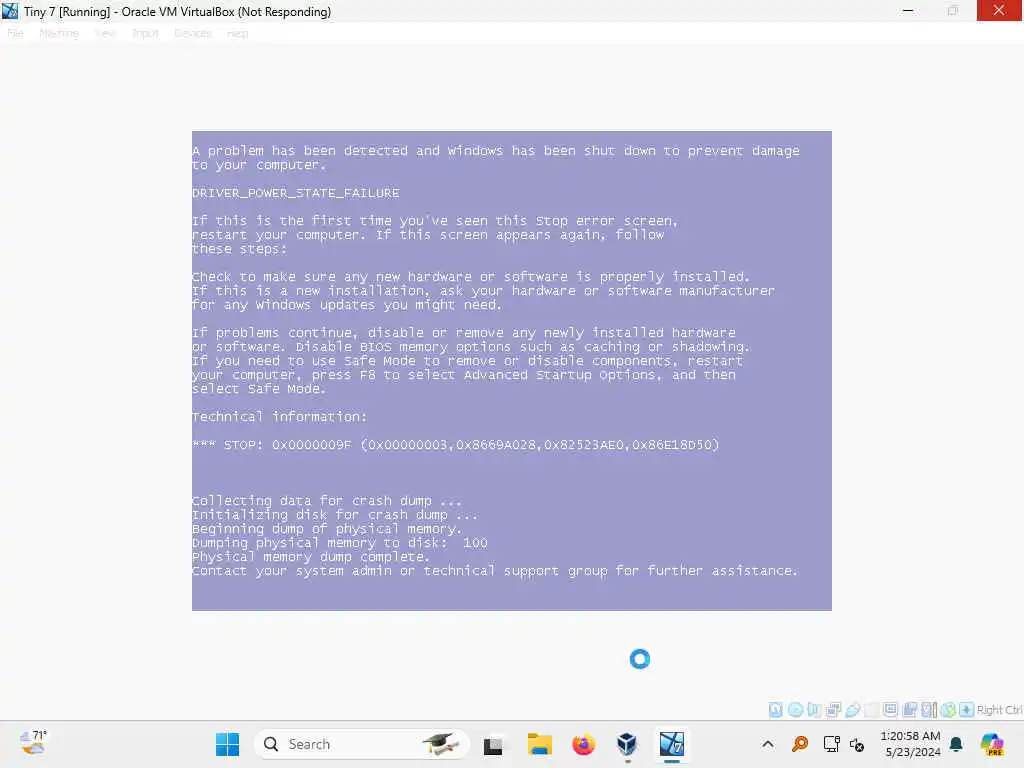This screenshot has width=1024, height=768.
Task: Open the Windows Start menu
Action: tap(227, 744)
